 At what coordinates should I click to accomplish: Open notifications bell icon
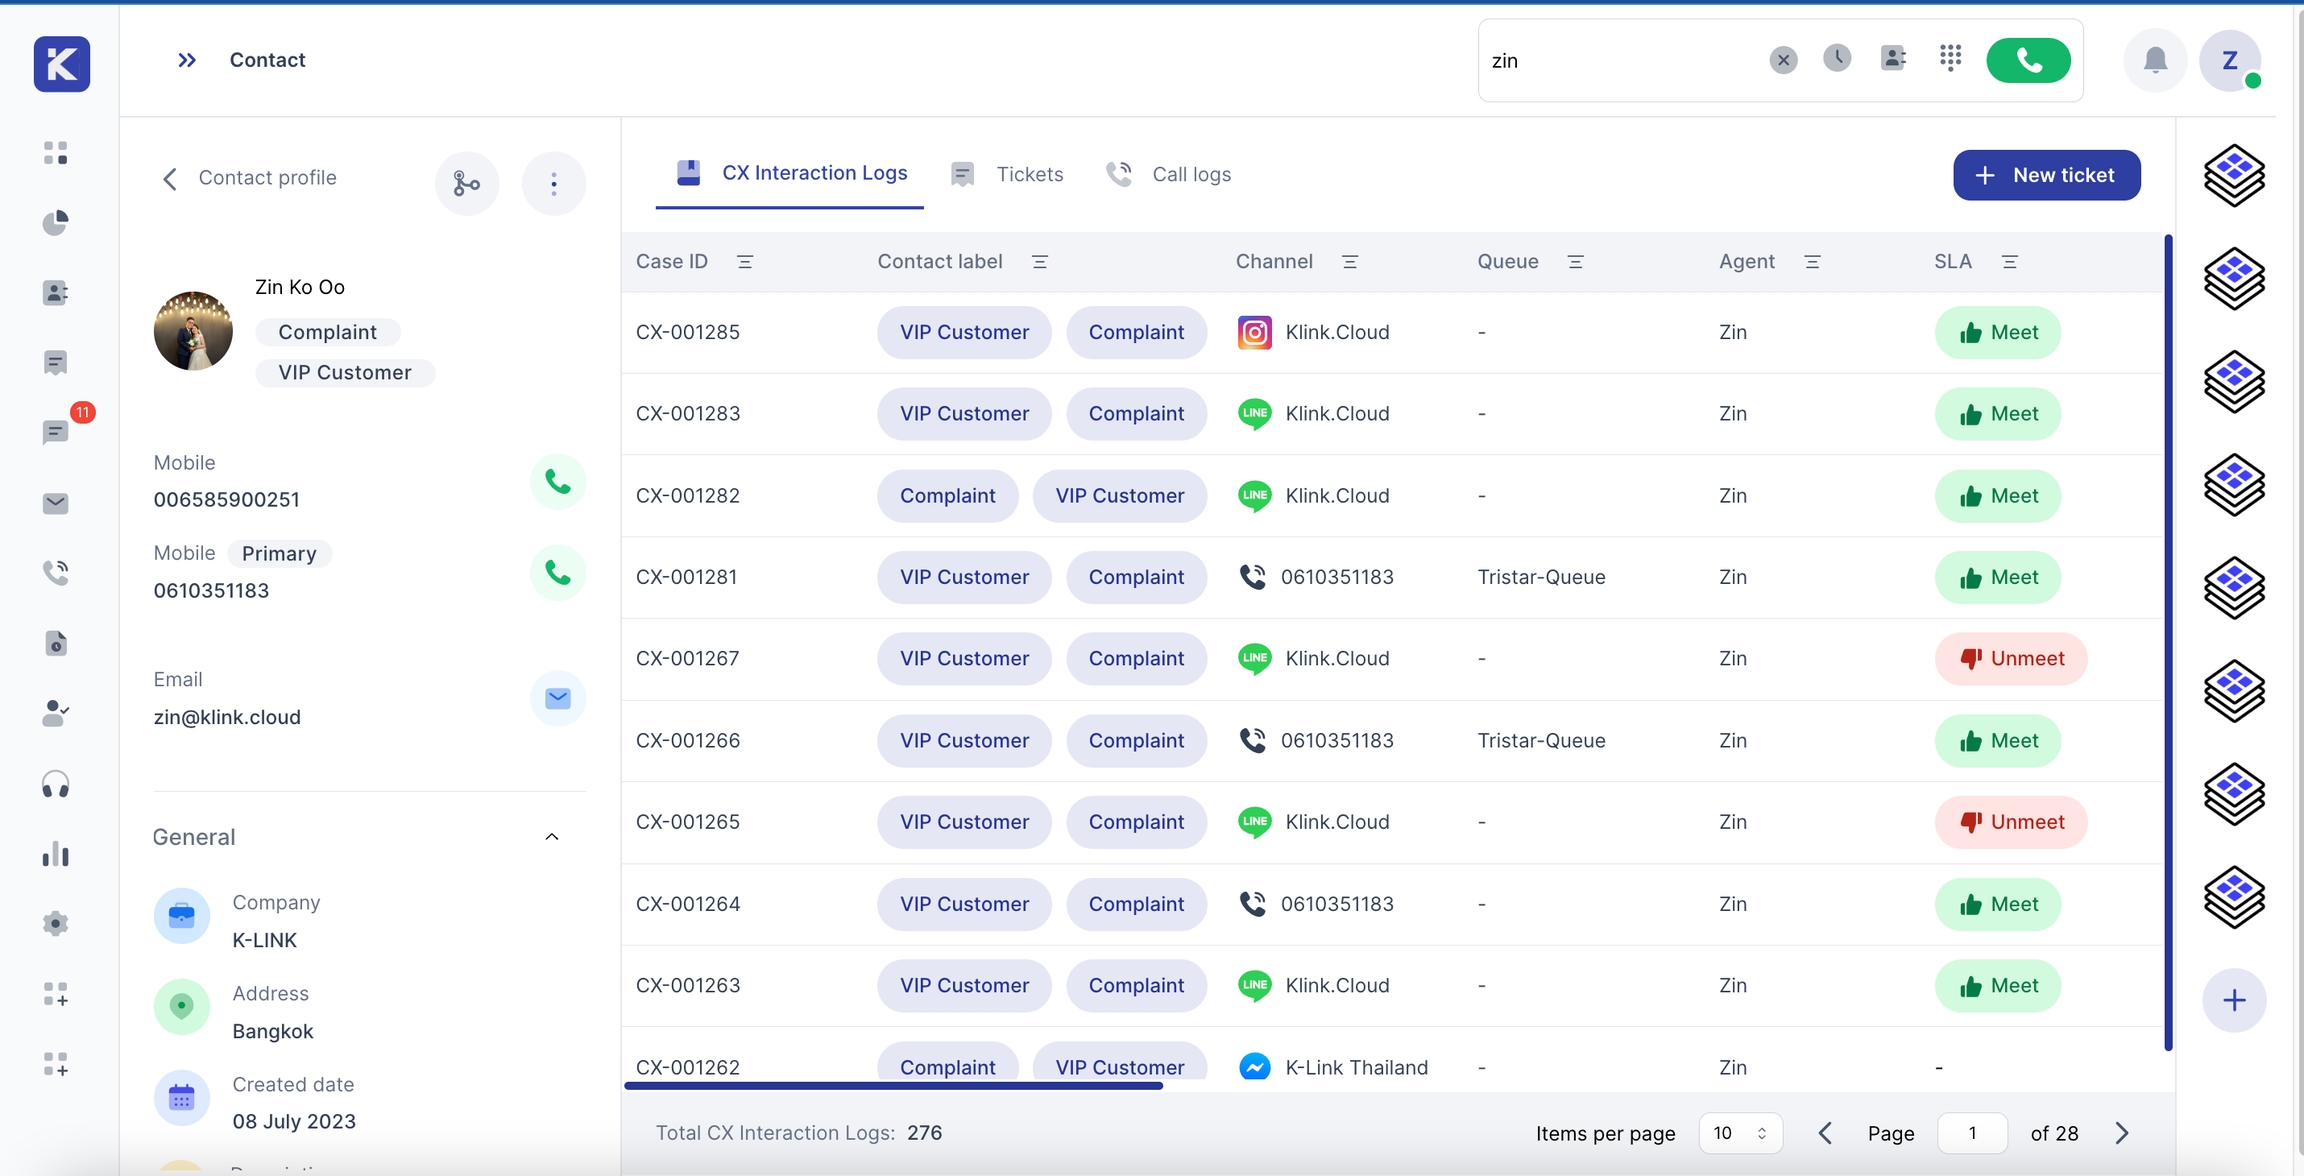[2155, 60]
